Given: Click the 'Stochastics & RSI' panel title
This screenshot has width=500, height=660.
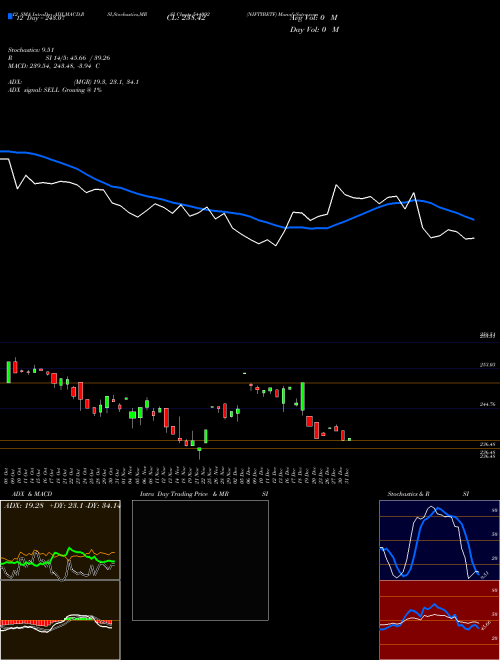Looking at the screenshot, I should (428, 494).
